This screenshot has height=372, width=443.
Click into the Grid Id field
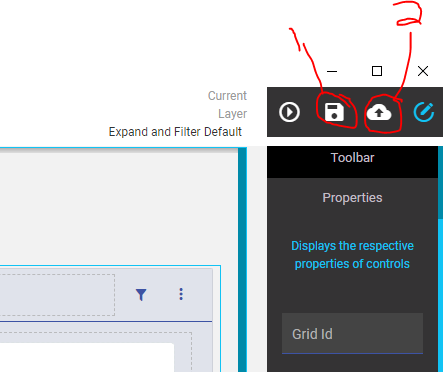pos(352,333)
